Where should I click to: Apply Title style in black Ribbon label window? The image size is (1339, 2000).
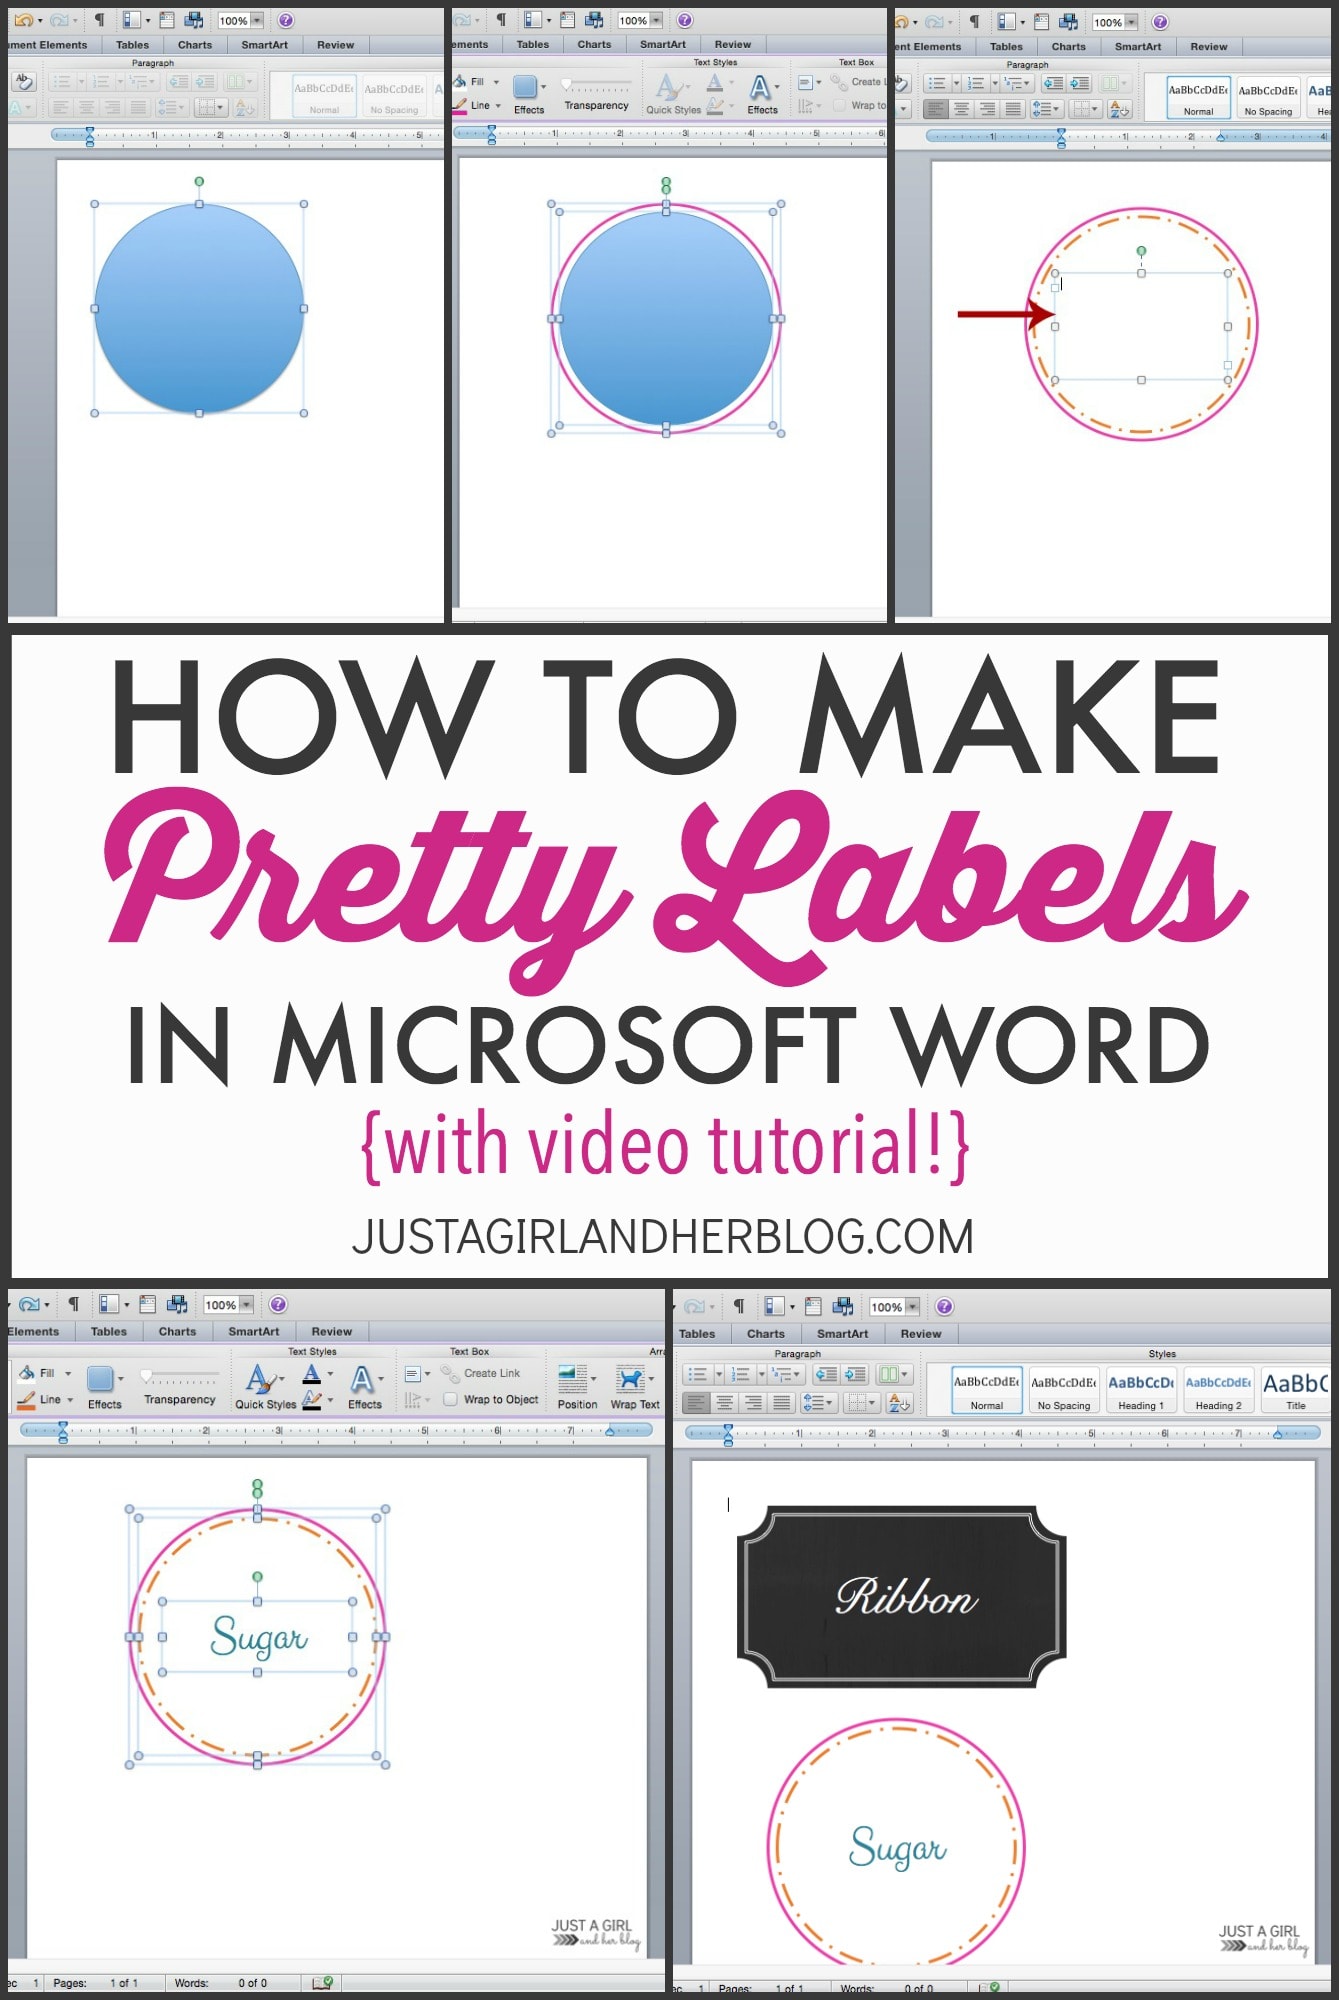1295,1390
